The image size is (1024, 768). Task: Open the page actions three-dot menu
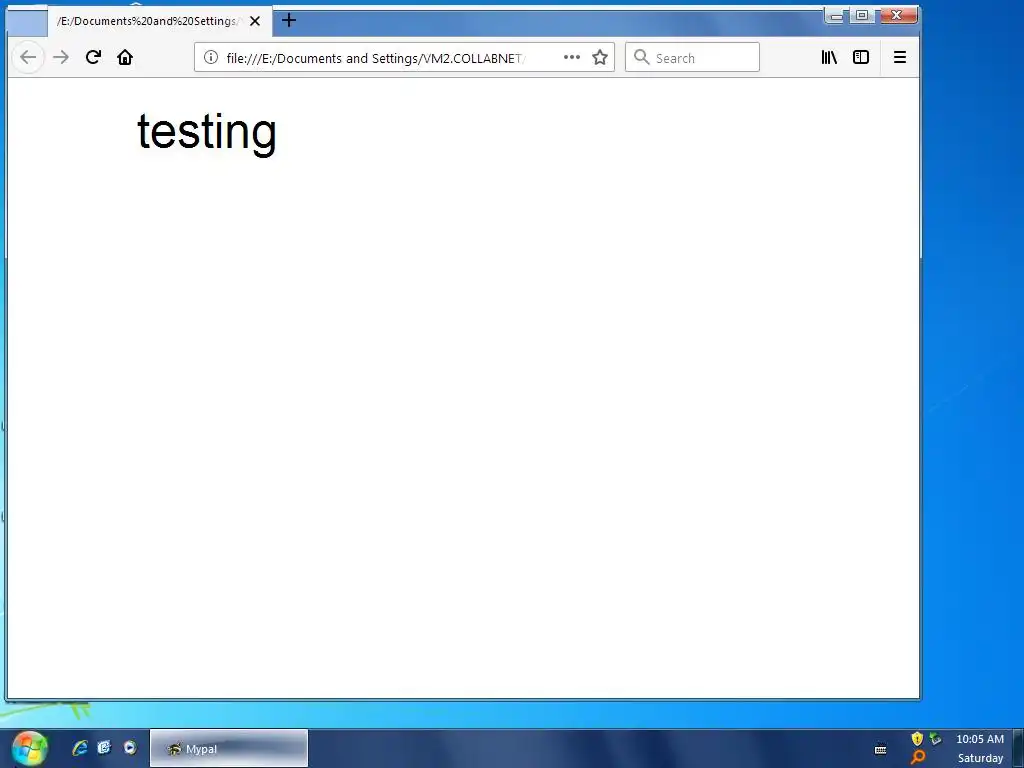click(571, 57)
